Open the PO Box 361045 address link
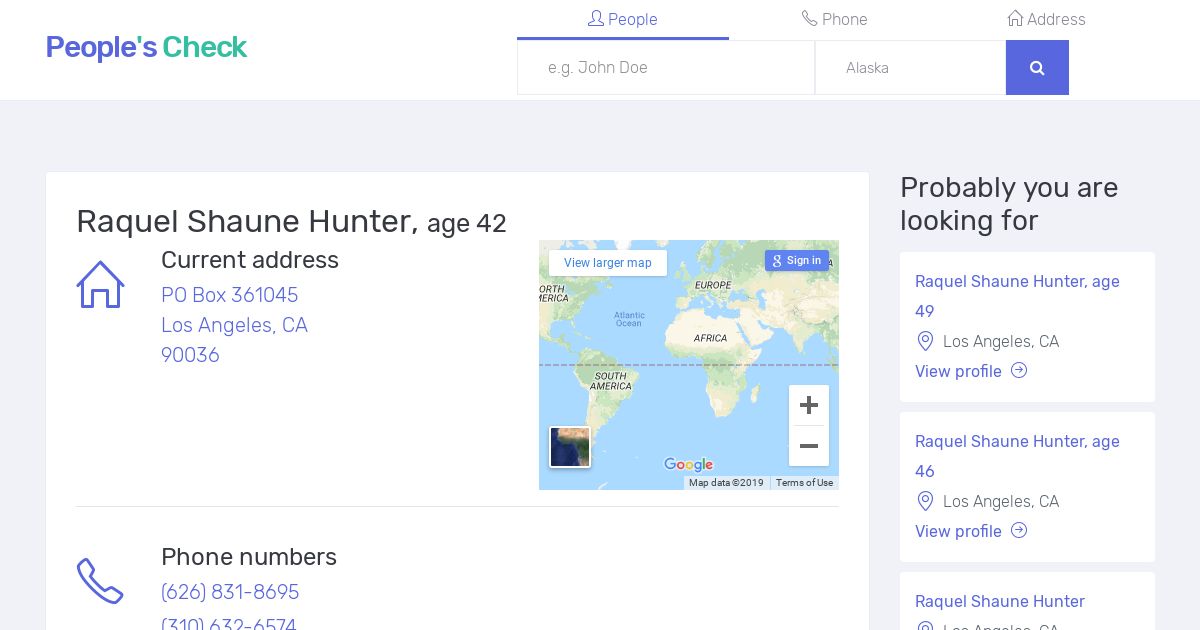The width and height of the screenshot is (1200, 630). (x=234, y=325)
